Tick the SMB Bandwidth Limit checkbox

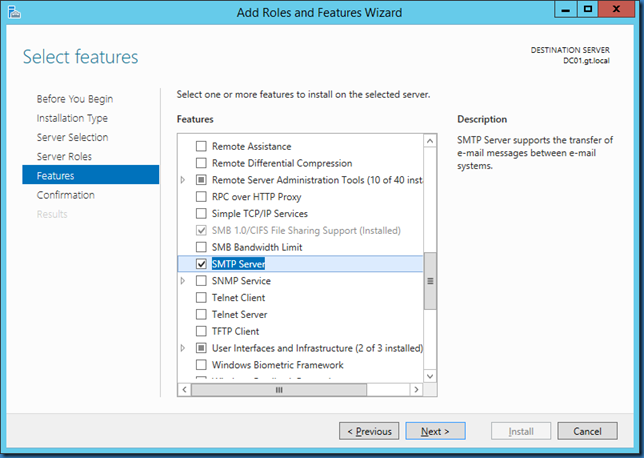coord(201,247)
